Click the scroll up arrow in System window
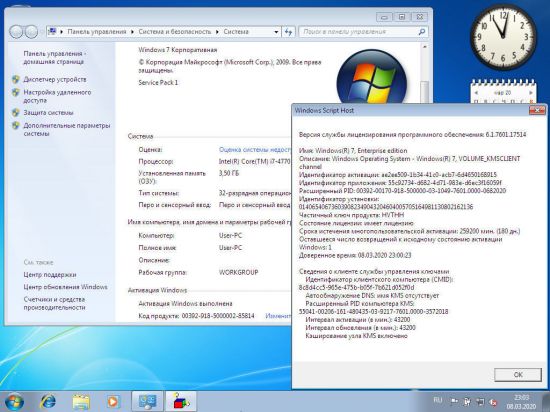Image resolution: width=550 pixels, height=412 pixels. pos(424,47)
